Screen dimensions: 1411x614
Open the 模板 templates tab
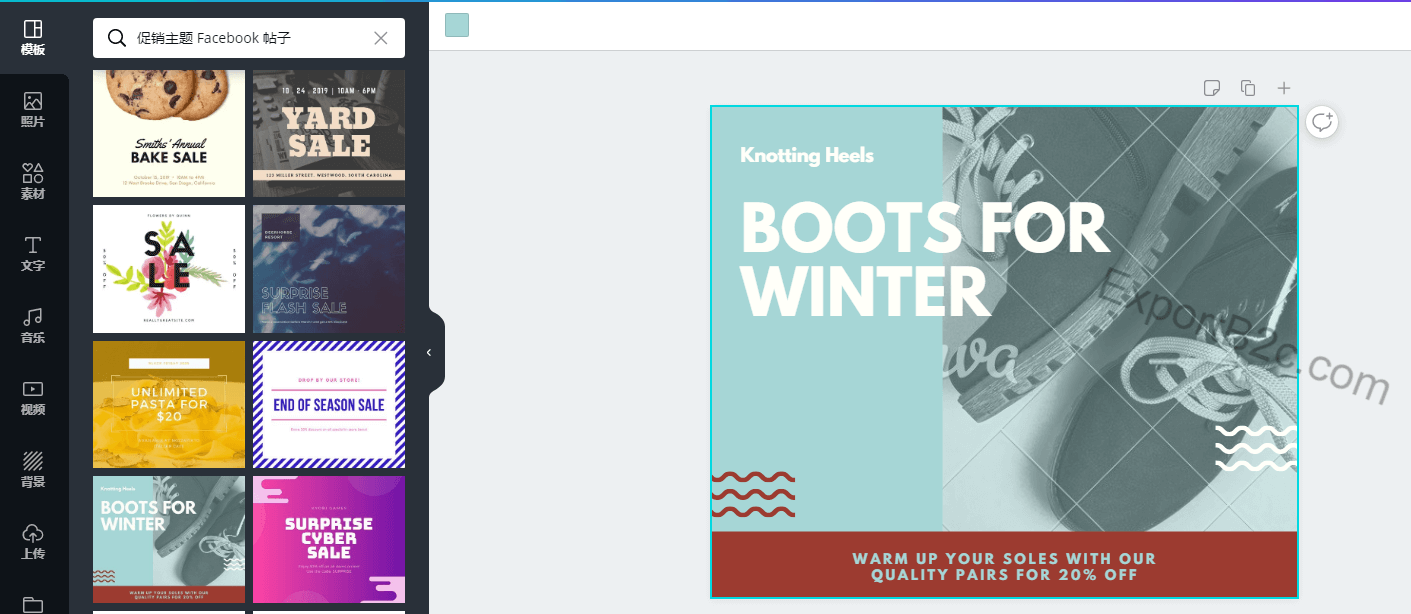[33, 38]
